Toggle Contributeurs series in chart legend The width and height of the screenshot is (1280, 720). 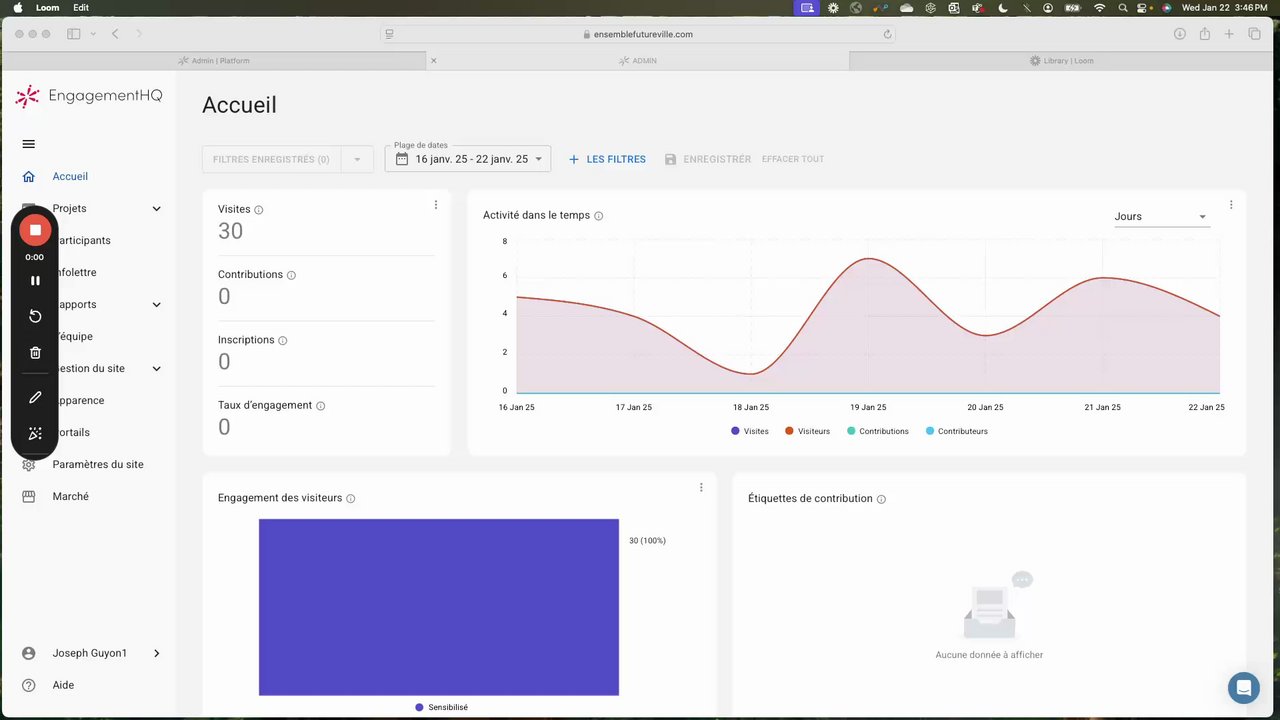coord(957,431)
